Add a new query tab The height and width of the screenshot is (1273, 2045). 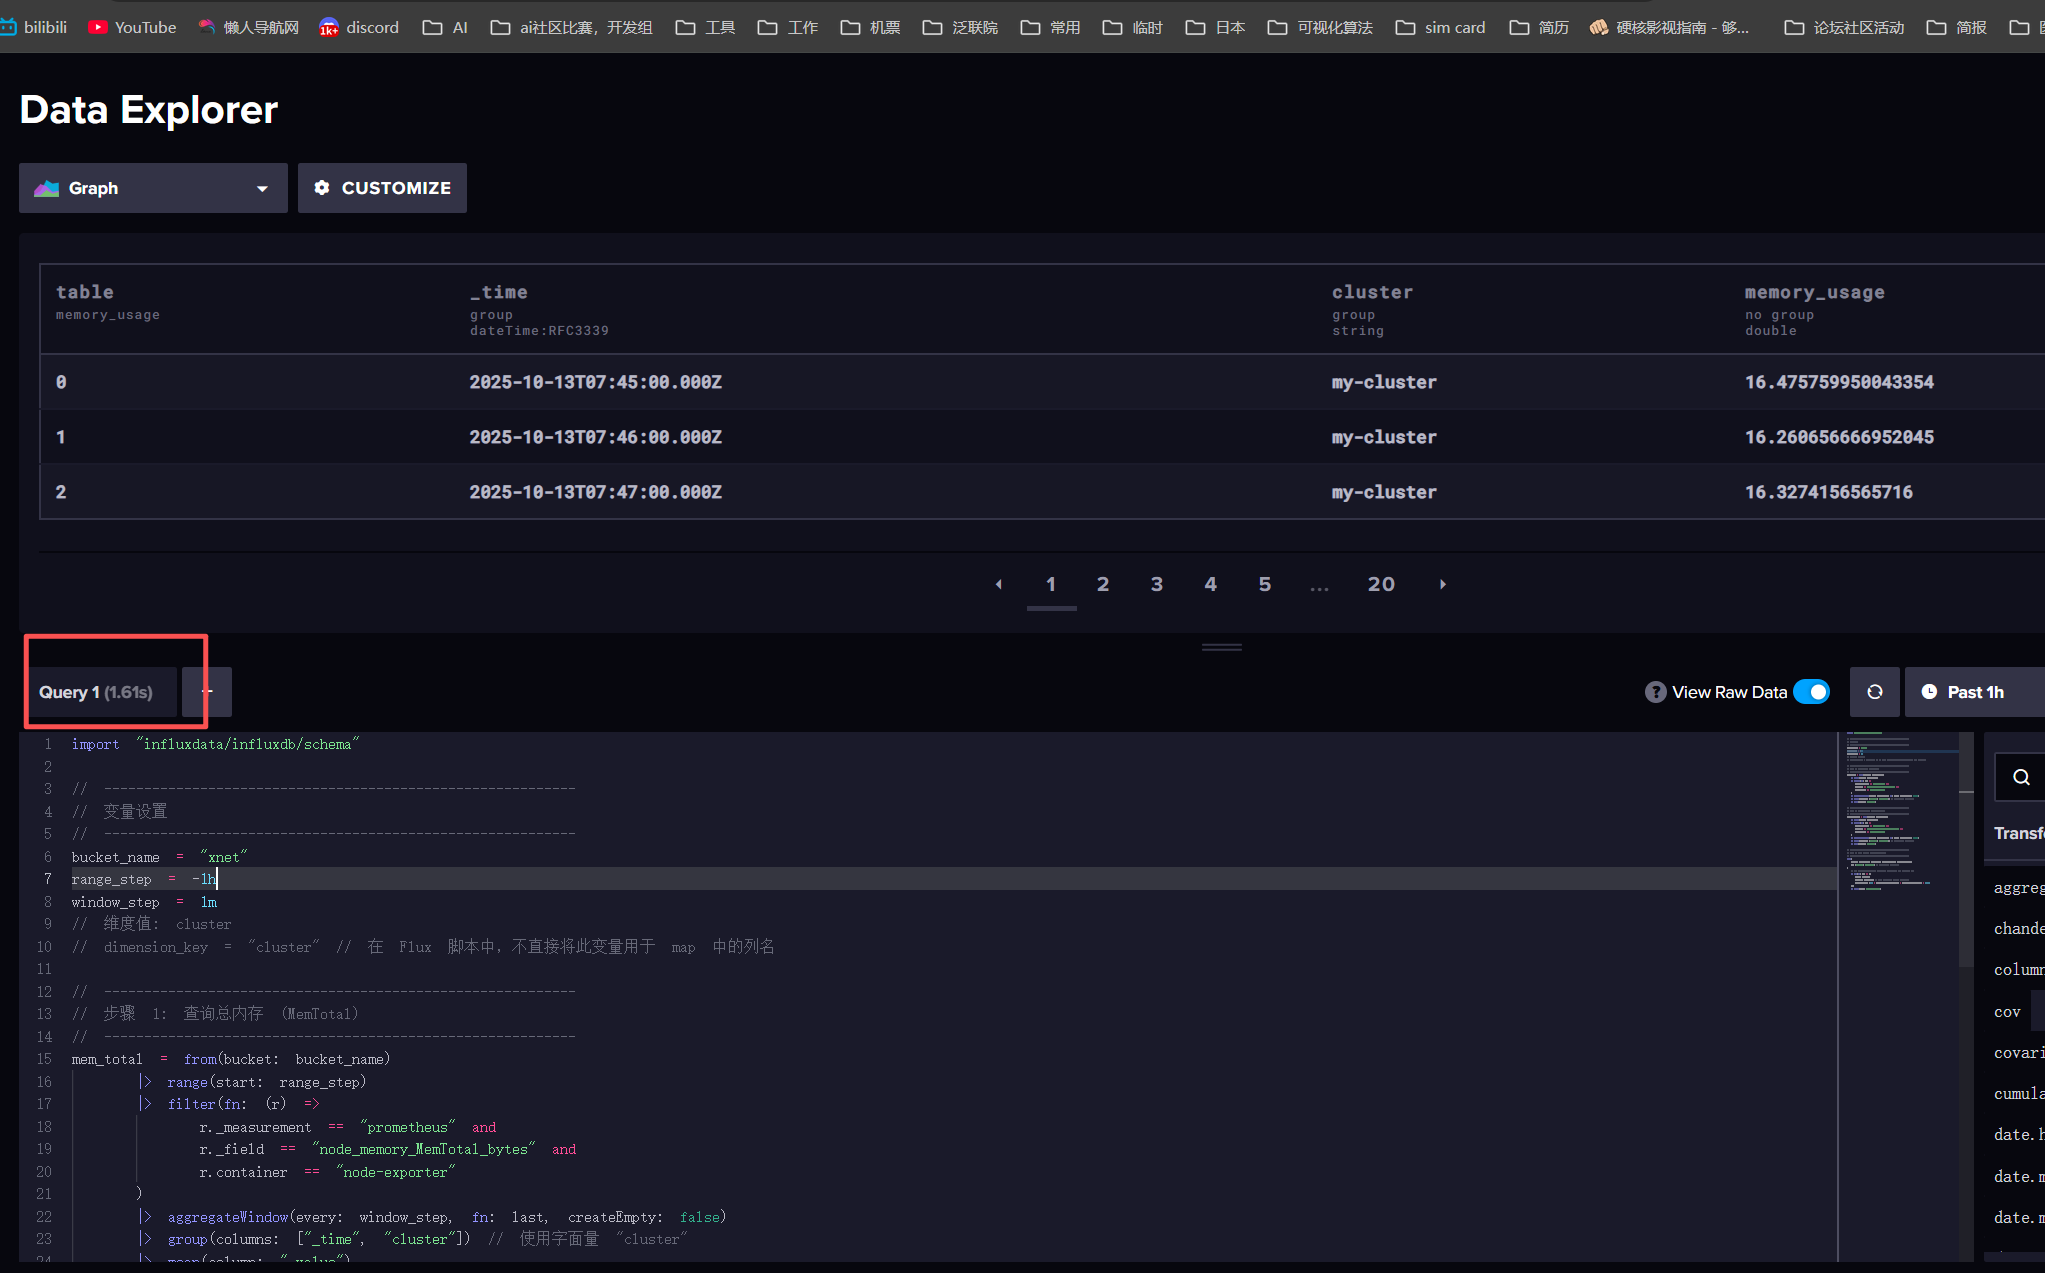pyautogui.click(x=207, y=692)
